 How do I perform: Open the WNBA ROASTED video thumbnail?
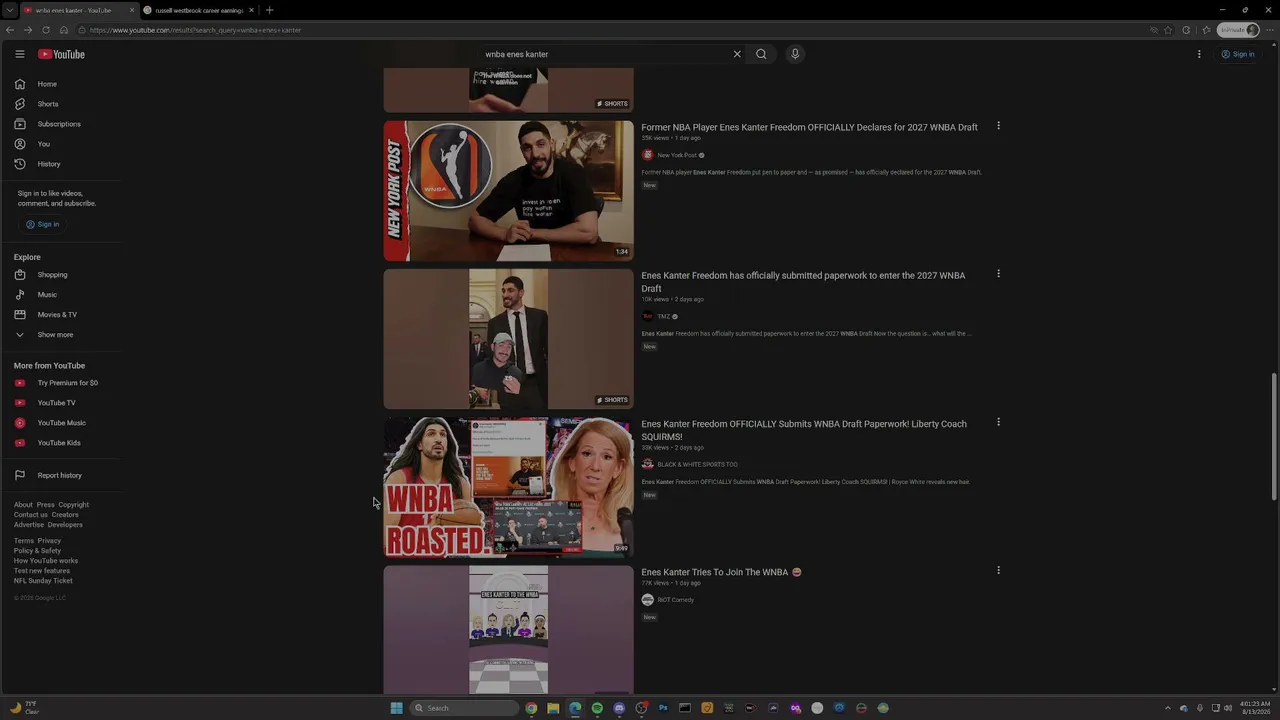508,487
